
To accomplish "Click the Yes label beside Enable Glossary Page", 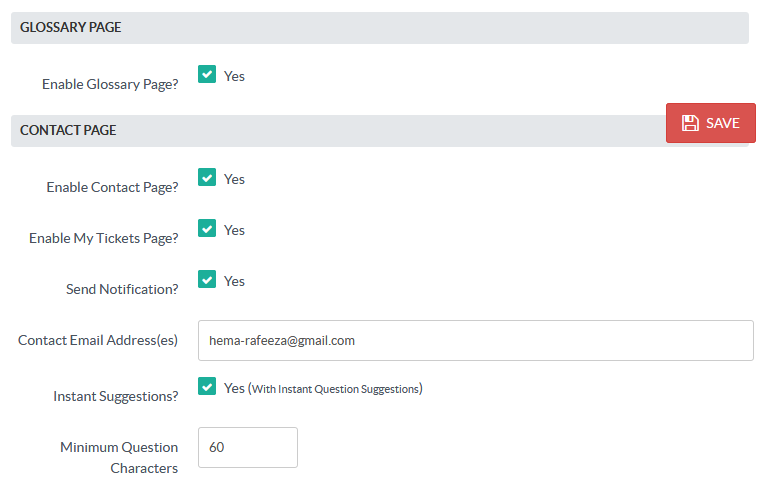I will (234, 76).
